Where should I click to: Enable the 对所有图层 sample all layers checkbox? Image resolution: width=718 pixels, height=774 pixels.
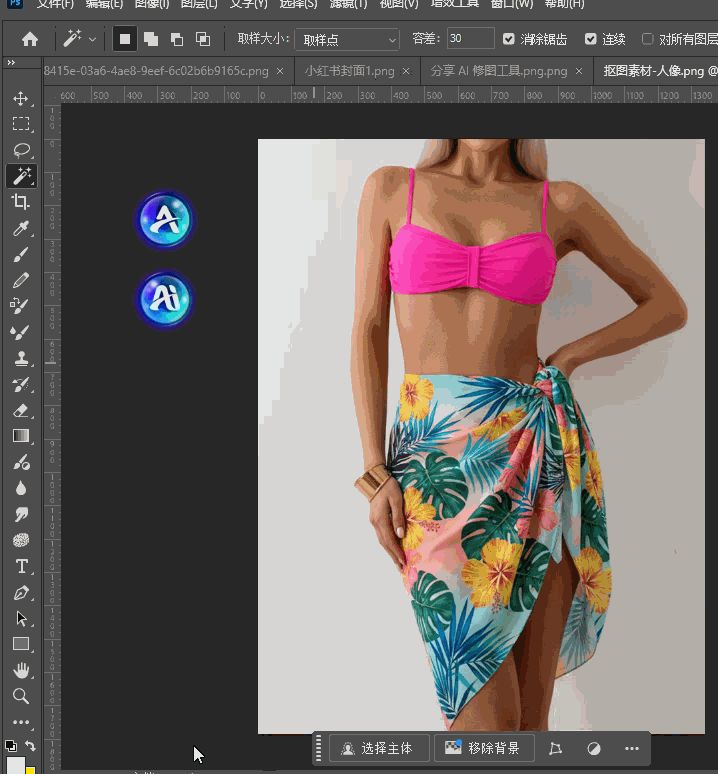647,39
